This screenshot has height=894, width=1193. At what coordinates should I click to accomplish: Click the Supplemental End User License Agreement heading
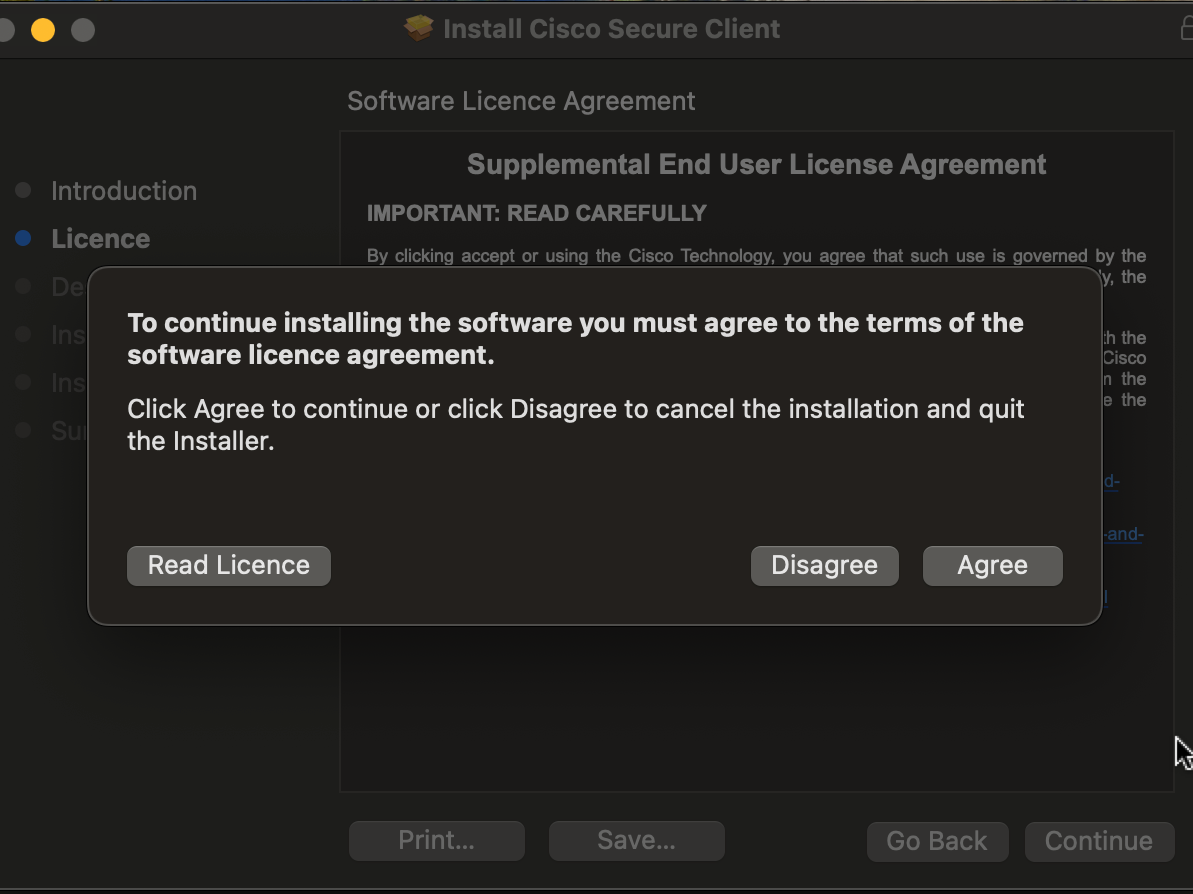[x=756, y=165]
